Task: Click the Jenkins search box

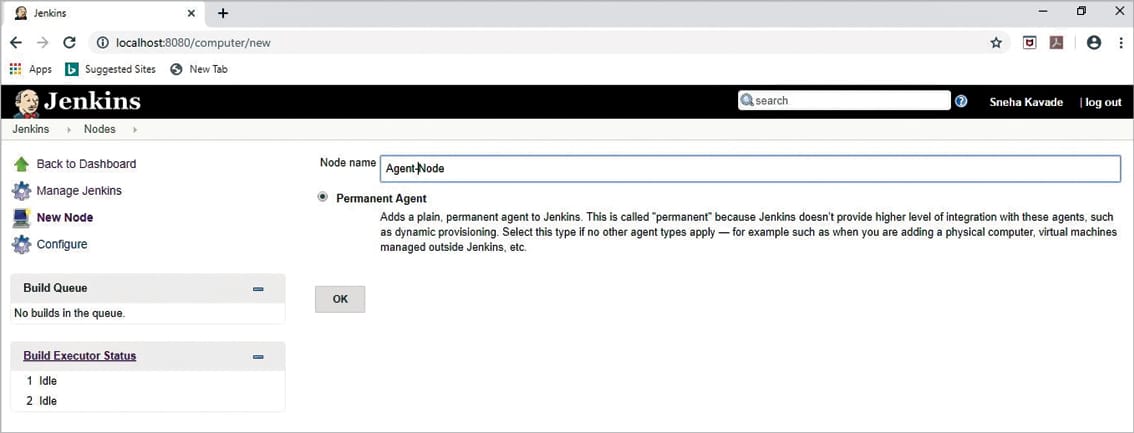Action: point(844,100)
